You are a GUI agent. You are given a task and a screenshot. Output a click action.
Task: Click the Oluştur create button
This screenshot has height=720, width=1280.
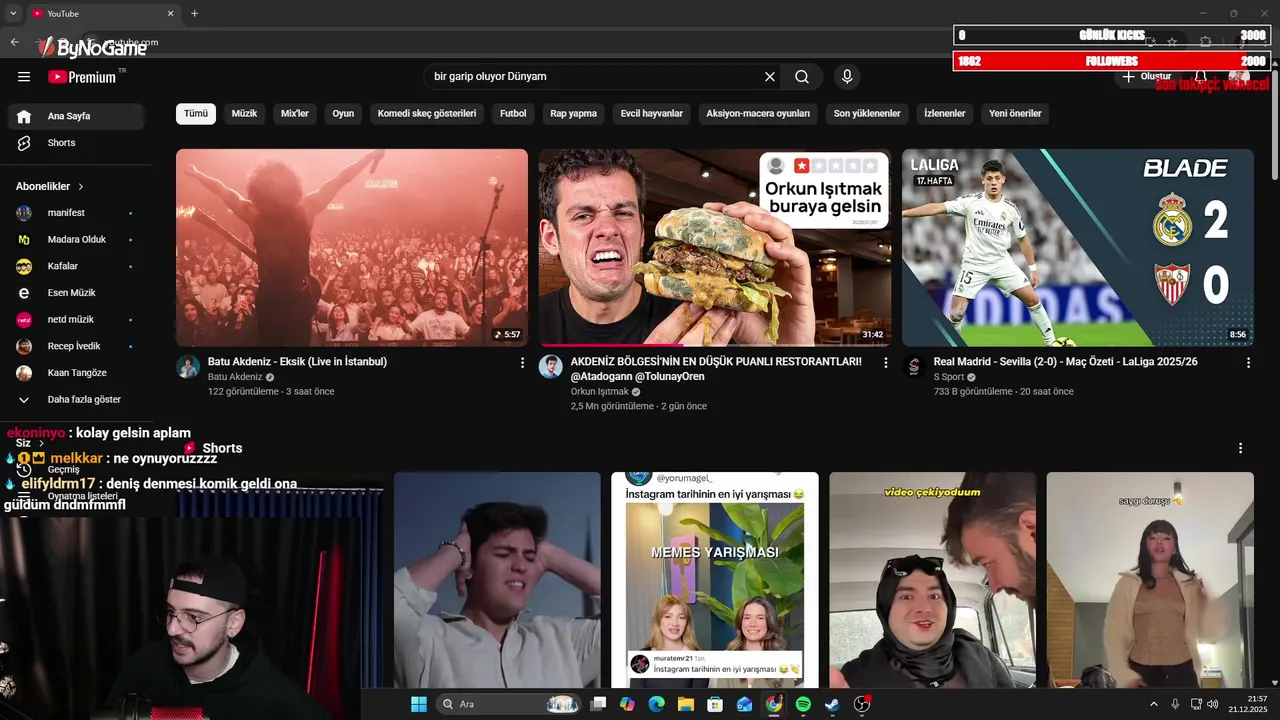[1146, 77]
